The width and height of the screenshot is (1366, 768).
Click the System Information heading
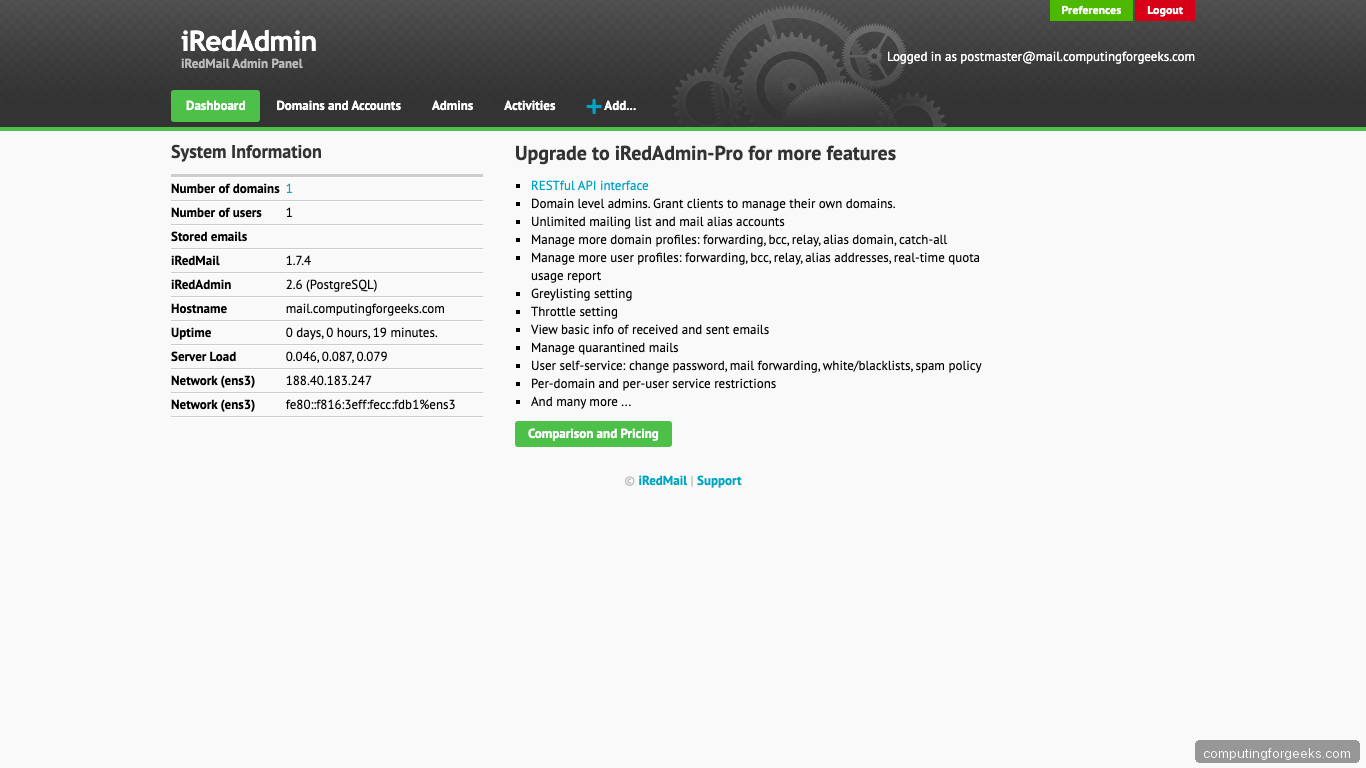tap(246, 152)
